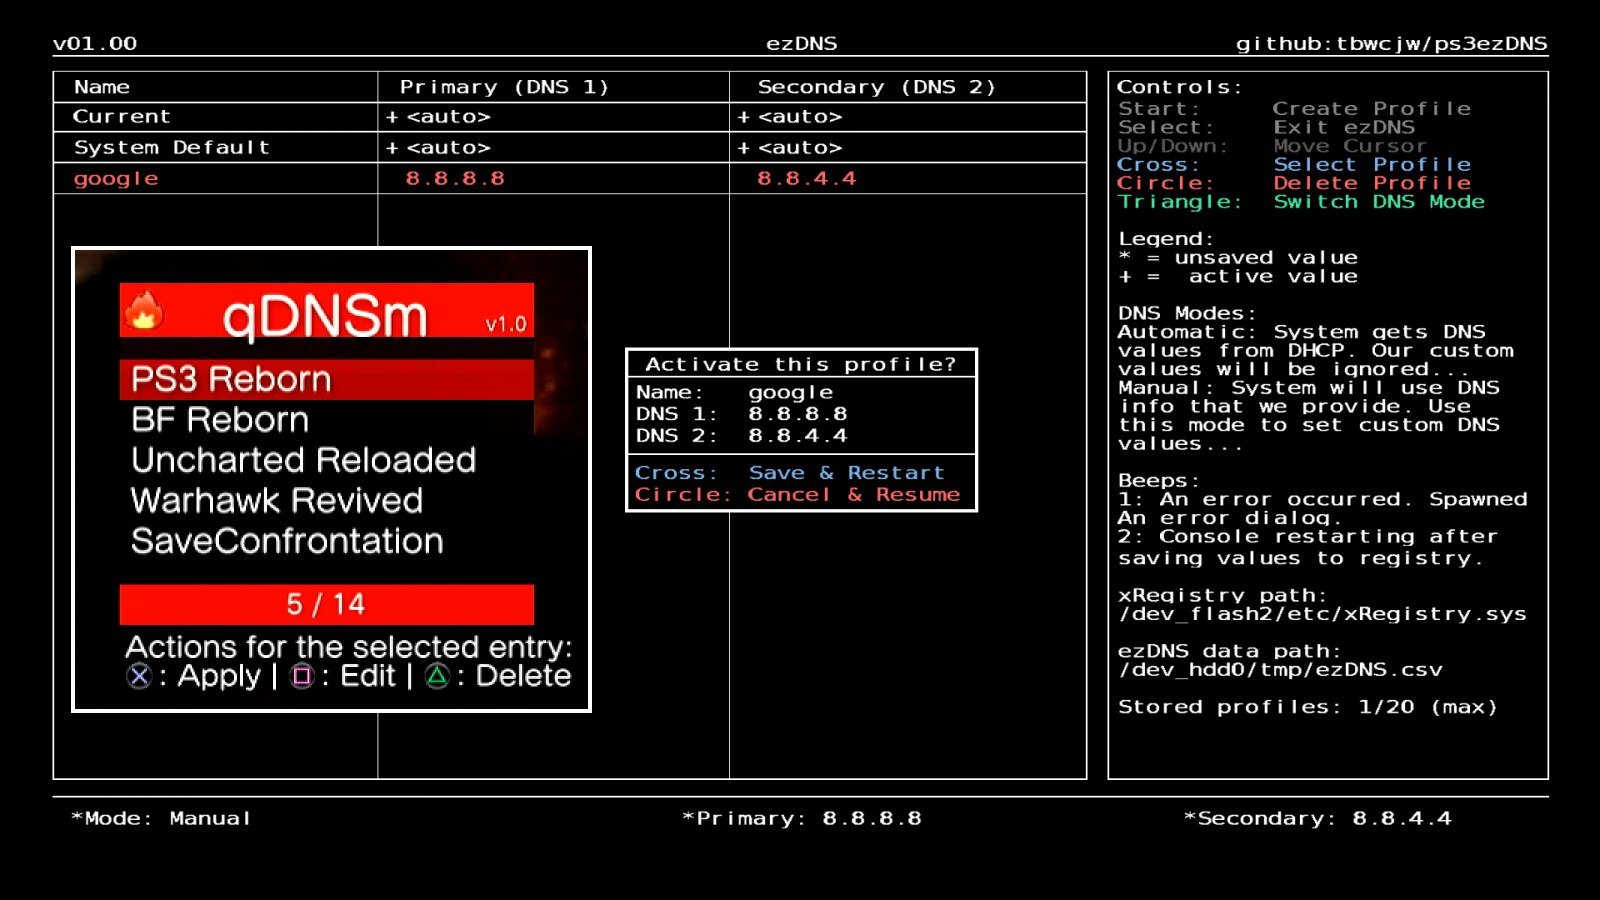The height and width of the screenshot is (900, 1600).
Task: Click the Switch DNS Mode control hint
Action: [1379, 201]
